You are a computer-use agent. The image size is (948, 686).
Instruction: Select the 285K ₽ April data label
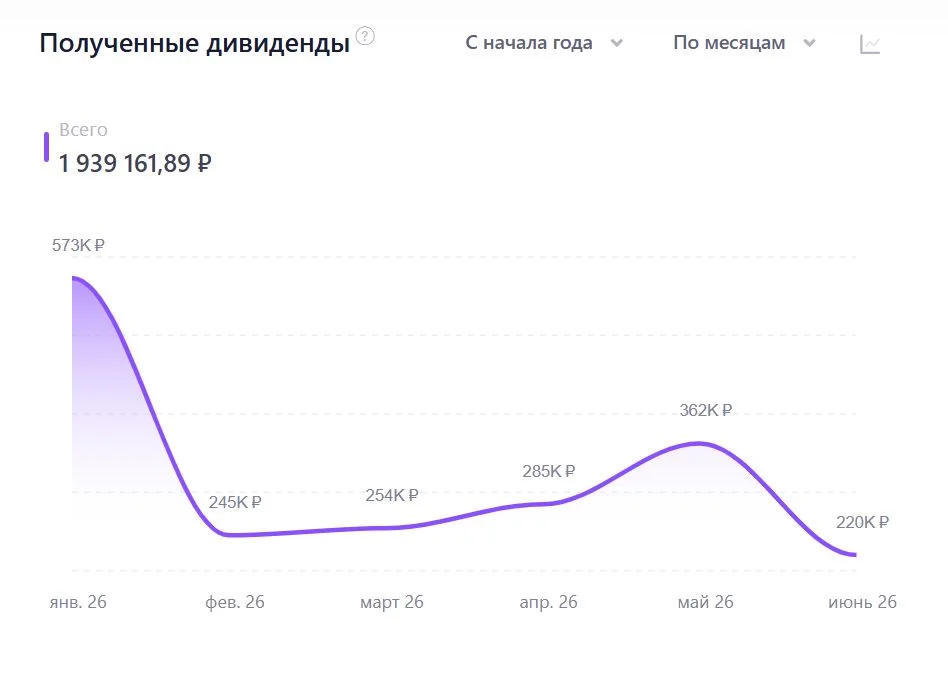click(548, 471)
